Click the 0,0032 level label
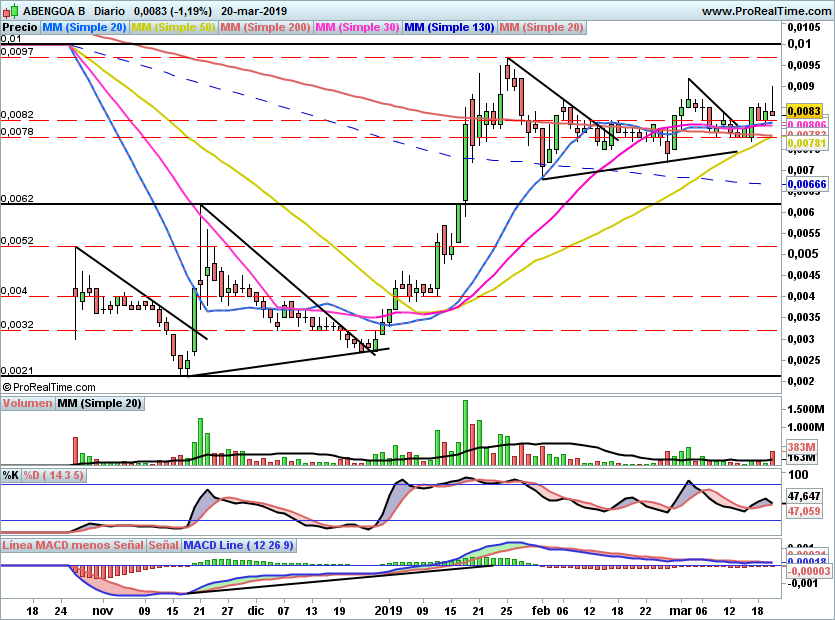This screenshot has width=835, height=620. pos(17,324)
